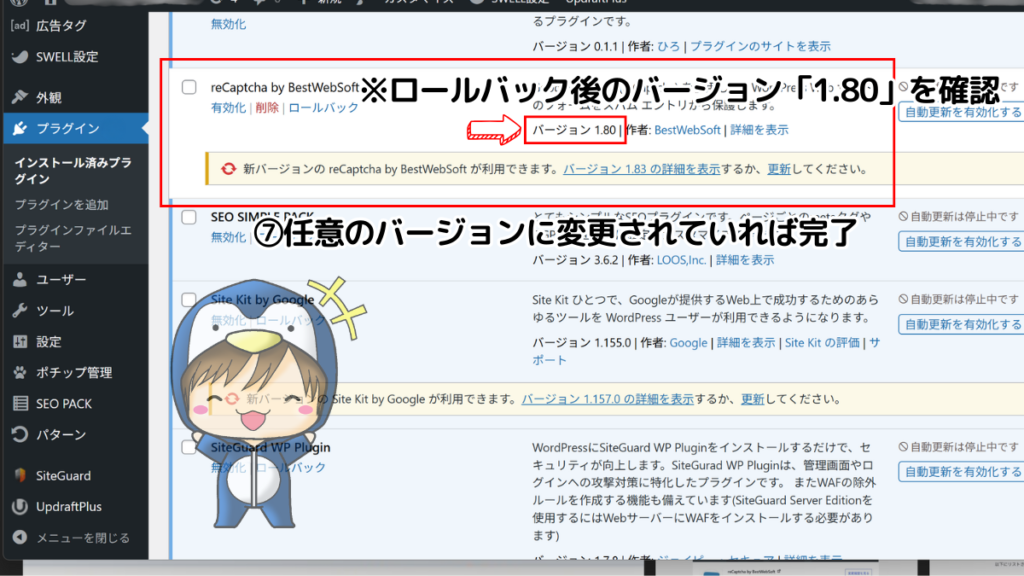1024x576 pixels.
Task: Tick the Site Kit by Google checkbox
Action: 189,299
